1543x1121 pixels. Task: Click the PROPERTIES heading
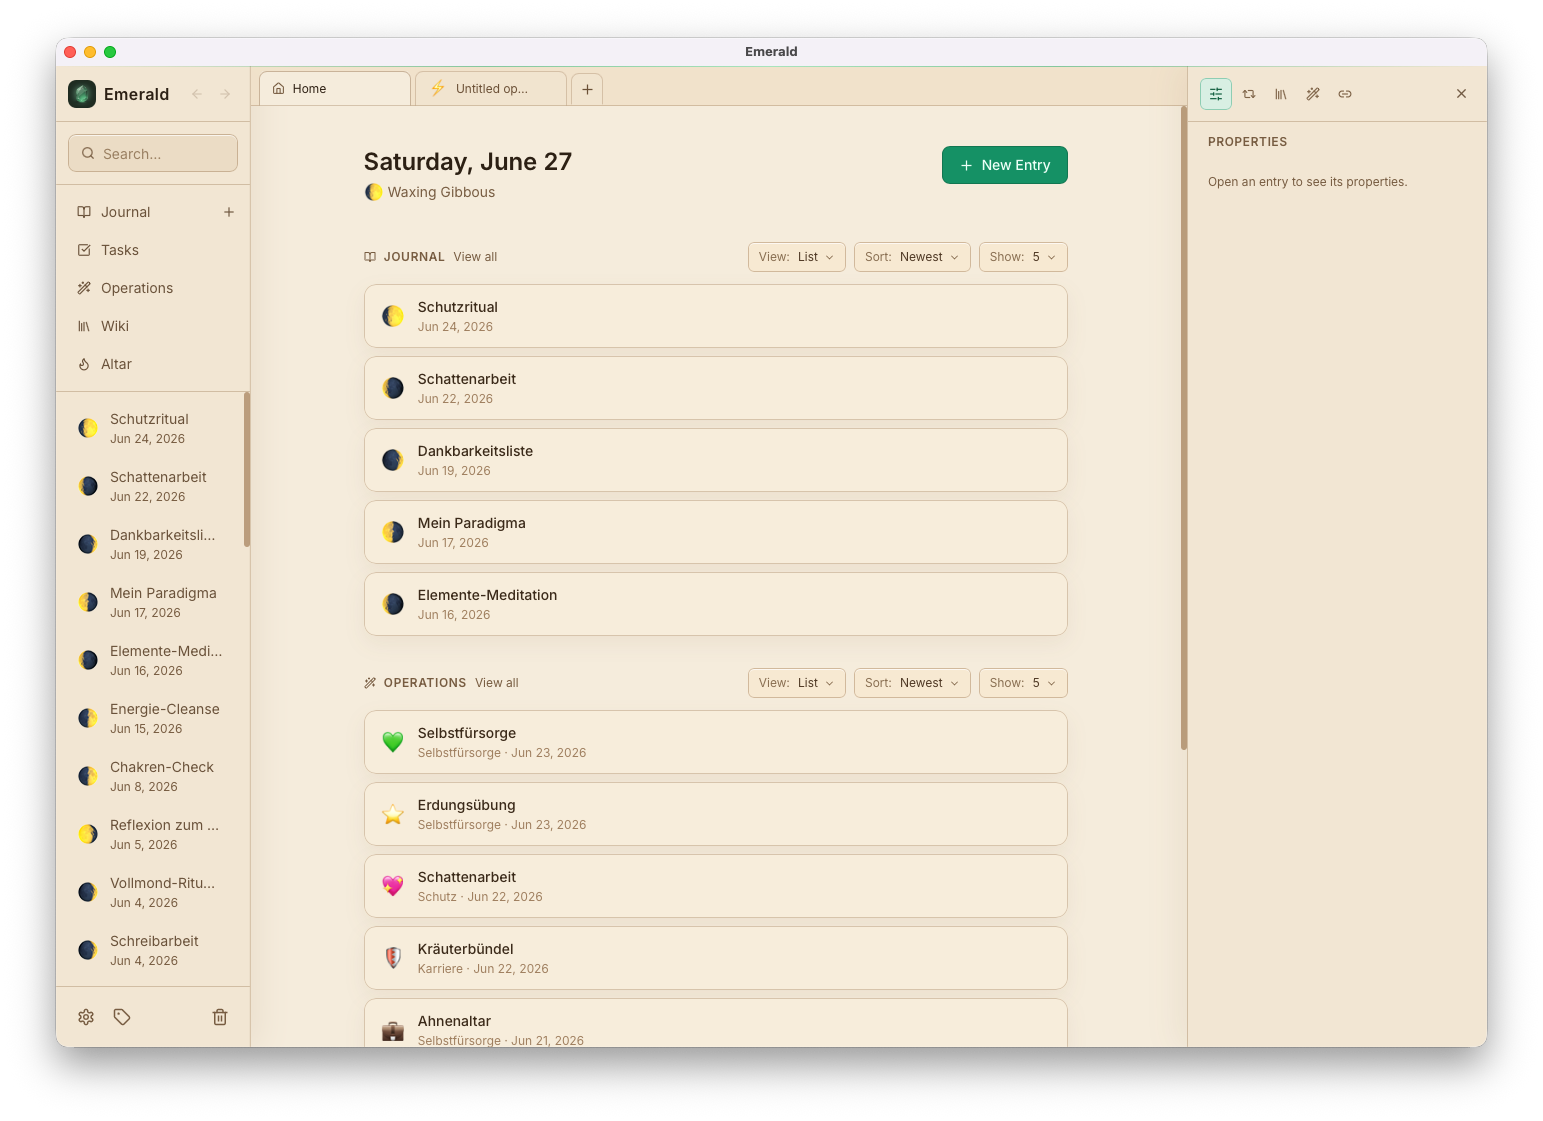[1247, 142]
